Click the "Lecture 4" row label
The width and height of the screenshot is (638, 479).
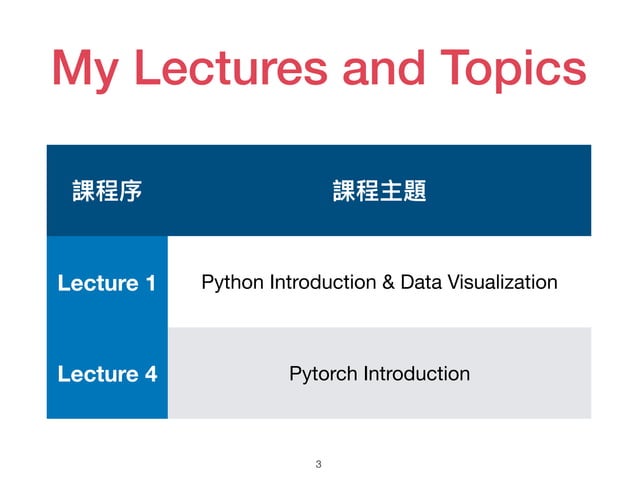pyautogui.click(x=107, y=374)
